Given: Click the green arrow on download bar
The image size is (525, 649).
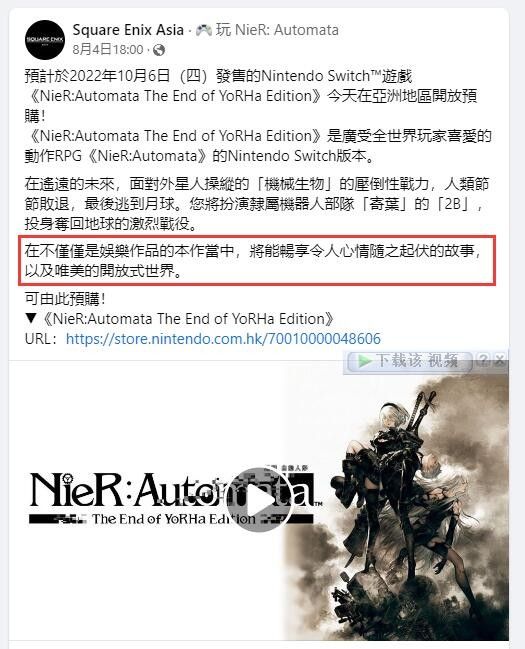Looking at the screenshot, I should click(364, 361).
